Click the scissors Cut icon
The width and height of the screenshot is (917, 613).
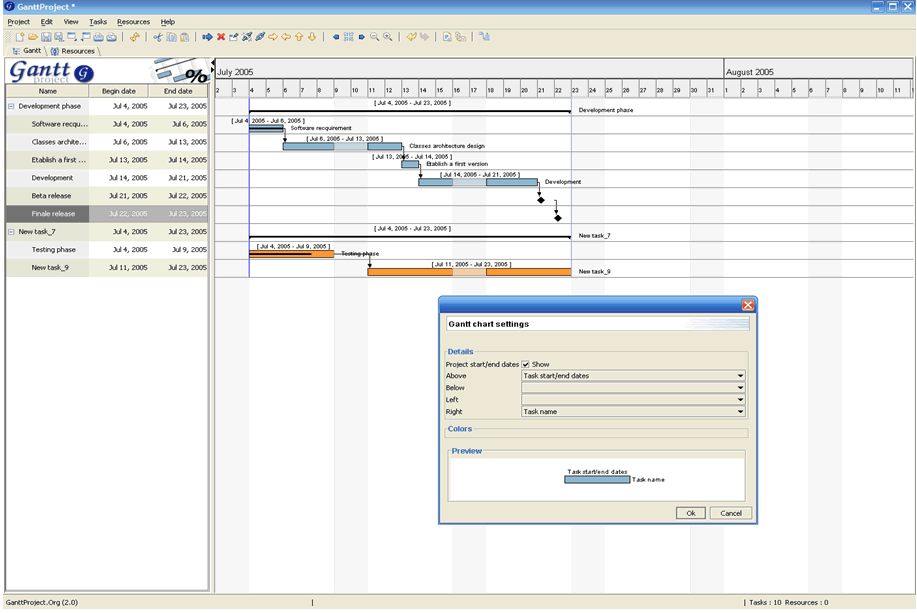pos(157,37)
